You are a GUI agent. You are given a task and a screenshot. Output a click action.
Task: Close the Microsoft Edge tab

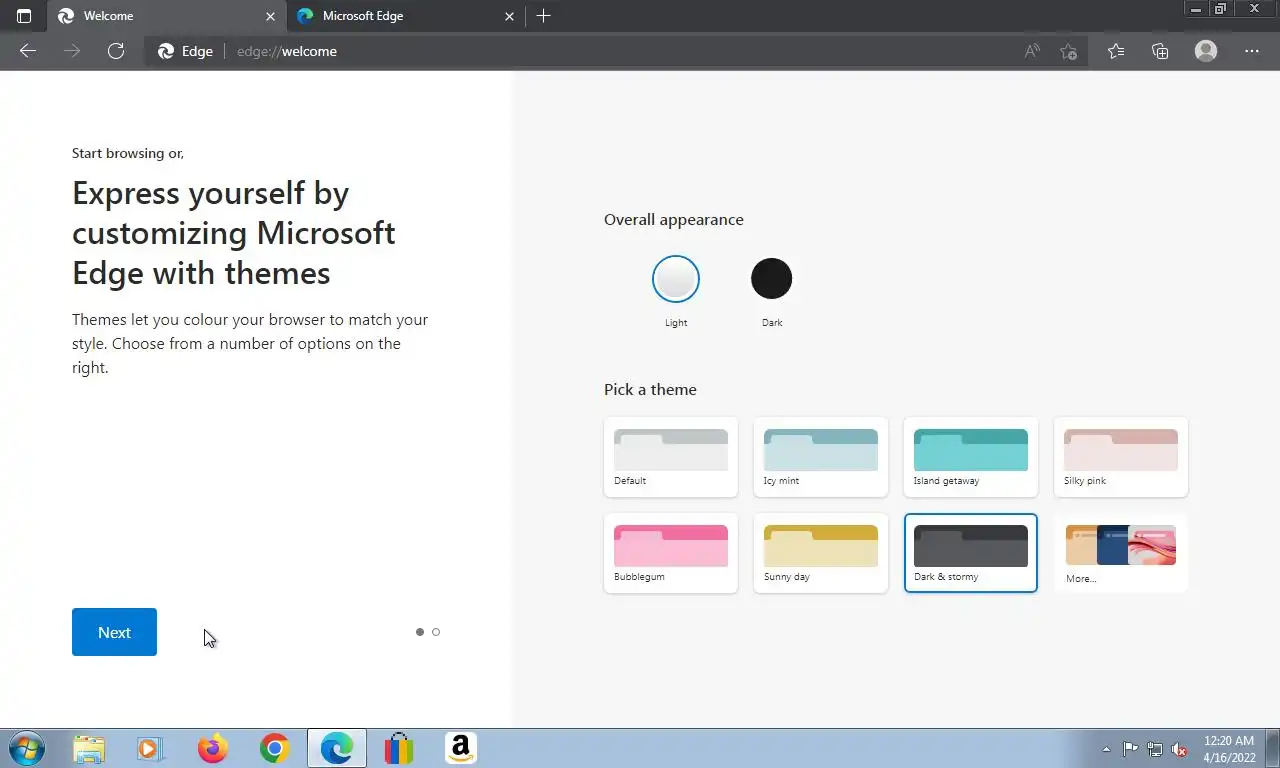click(509, 16)
